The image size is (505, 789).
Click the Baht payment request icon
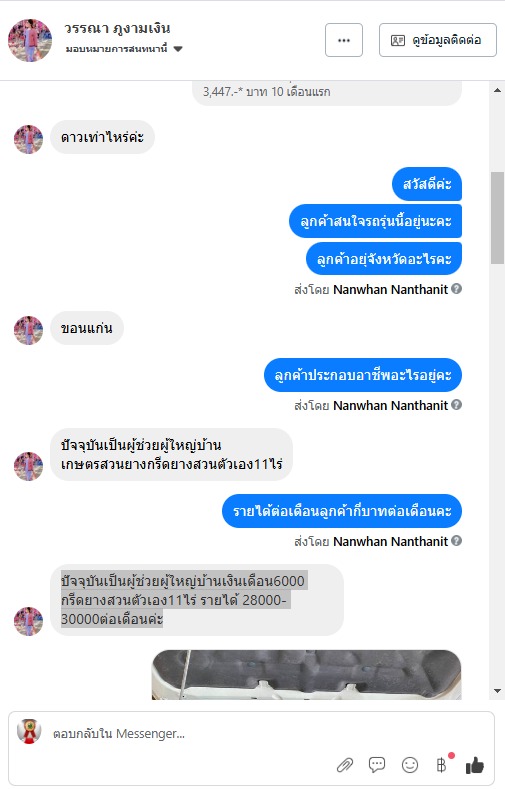tap(441, 765)
